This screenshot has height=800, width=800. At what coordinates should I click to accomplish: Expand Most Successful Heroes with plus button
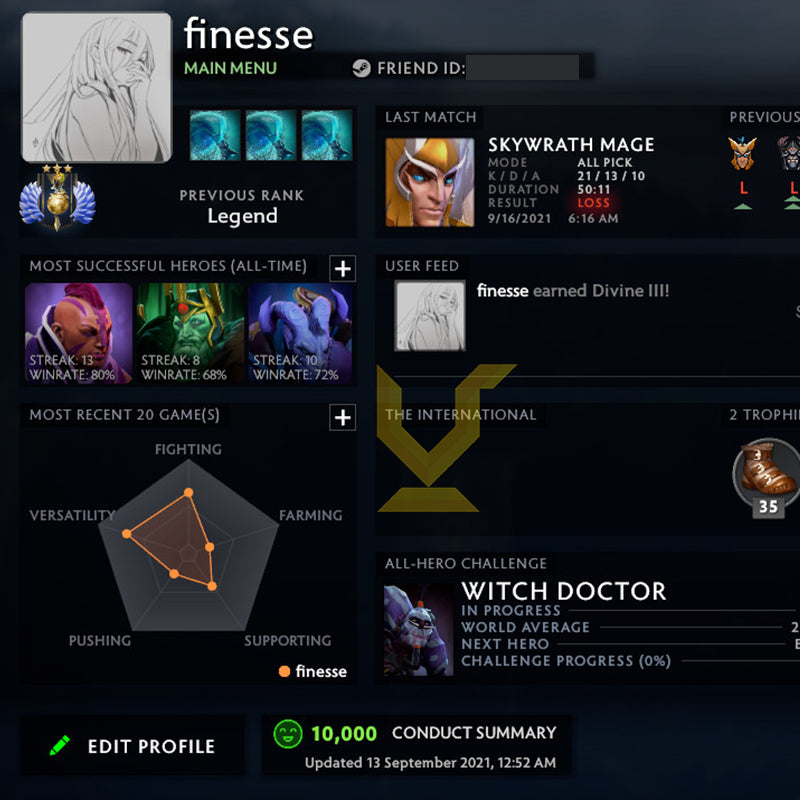(342, 268)
